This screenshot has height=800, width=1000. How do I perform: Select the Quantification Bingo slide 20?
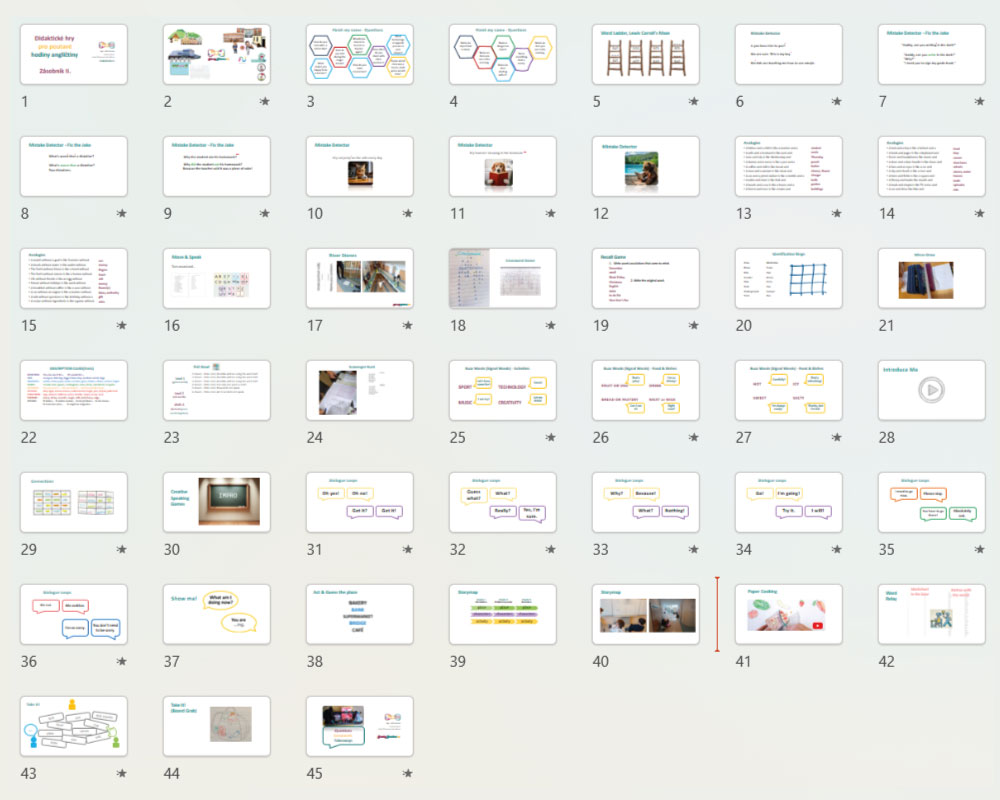pos(788,279)
